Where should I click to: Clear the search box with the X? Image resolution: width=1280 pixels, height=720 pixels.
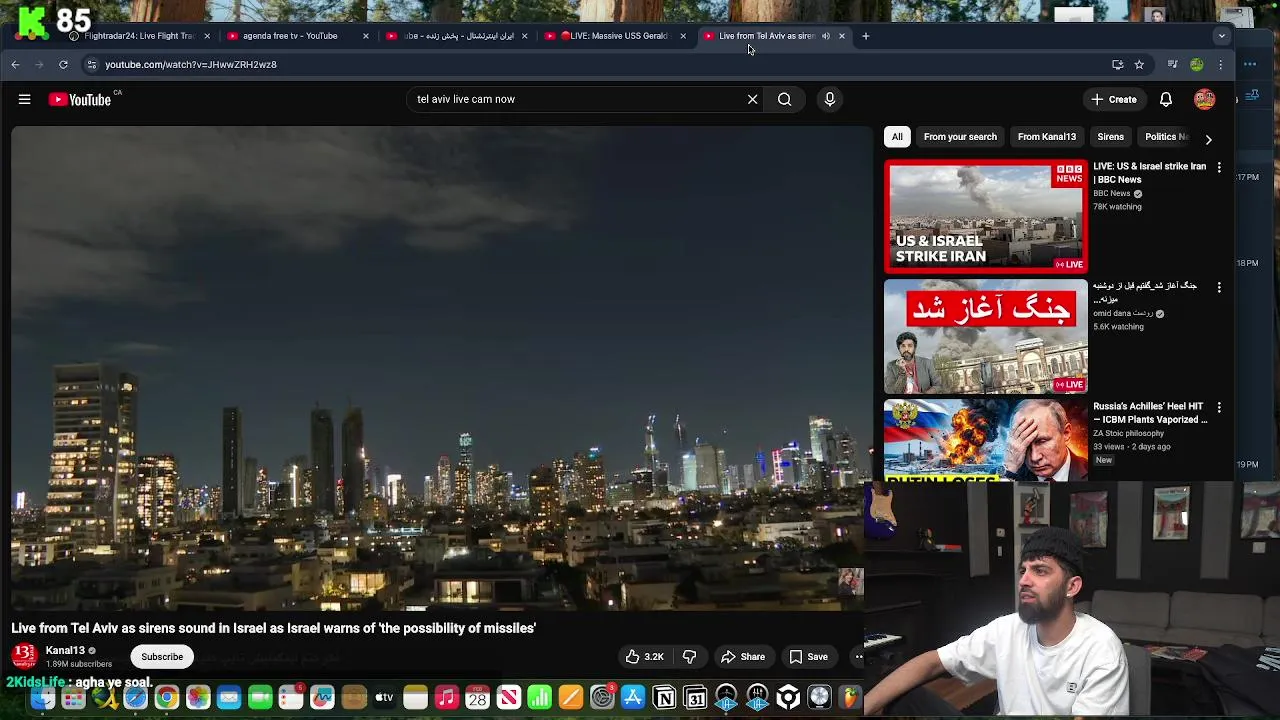[753, 99]
